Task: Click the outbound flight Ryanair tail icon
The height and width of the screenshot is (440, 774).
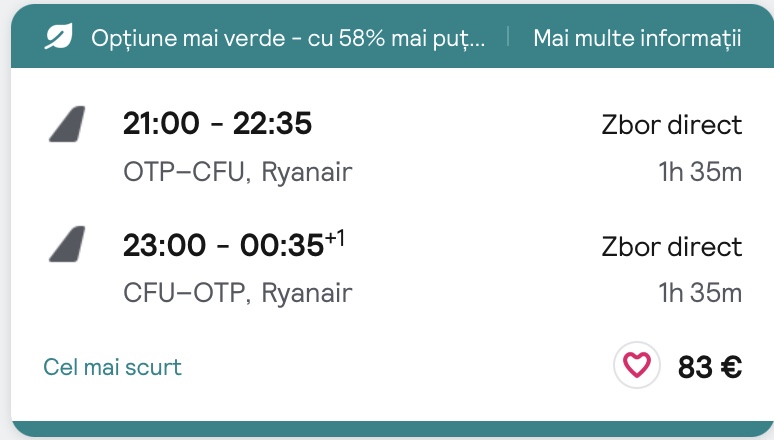Action: tap(67, 124)
